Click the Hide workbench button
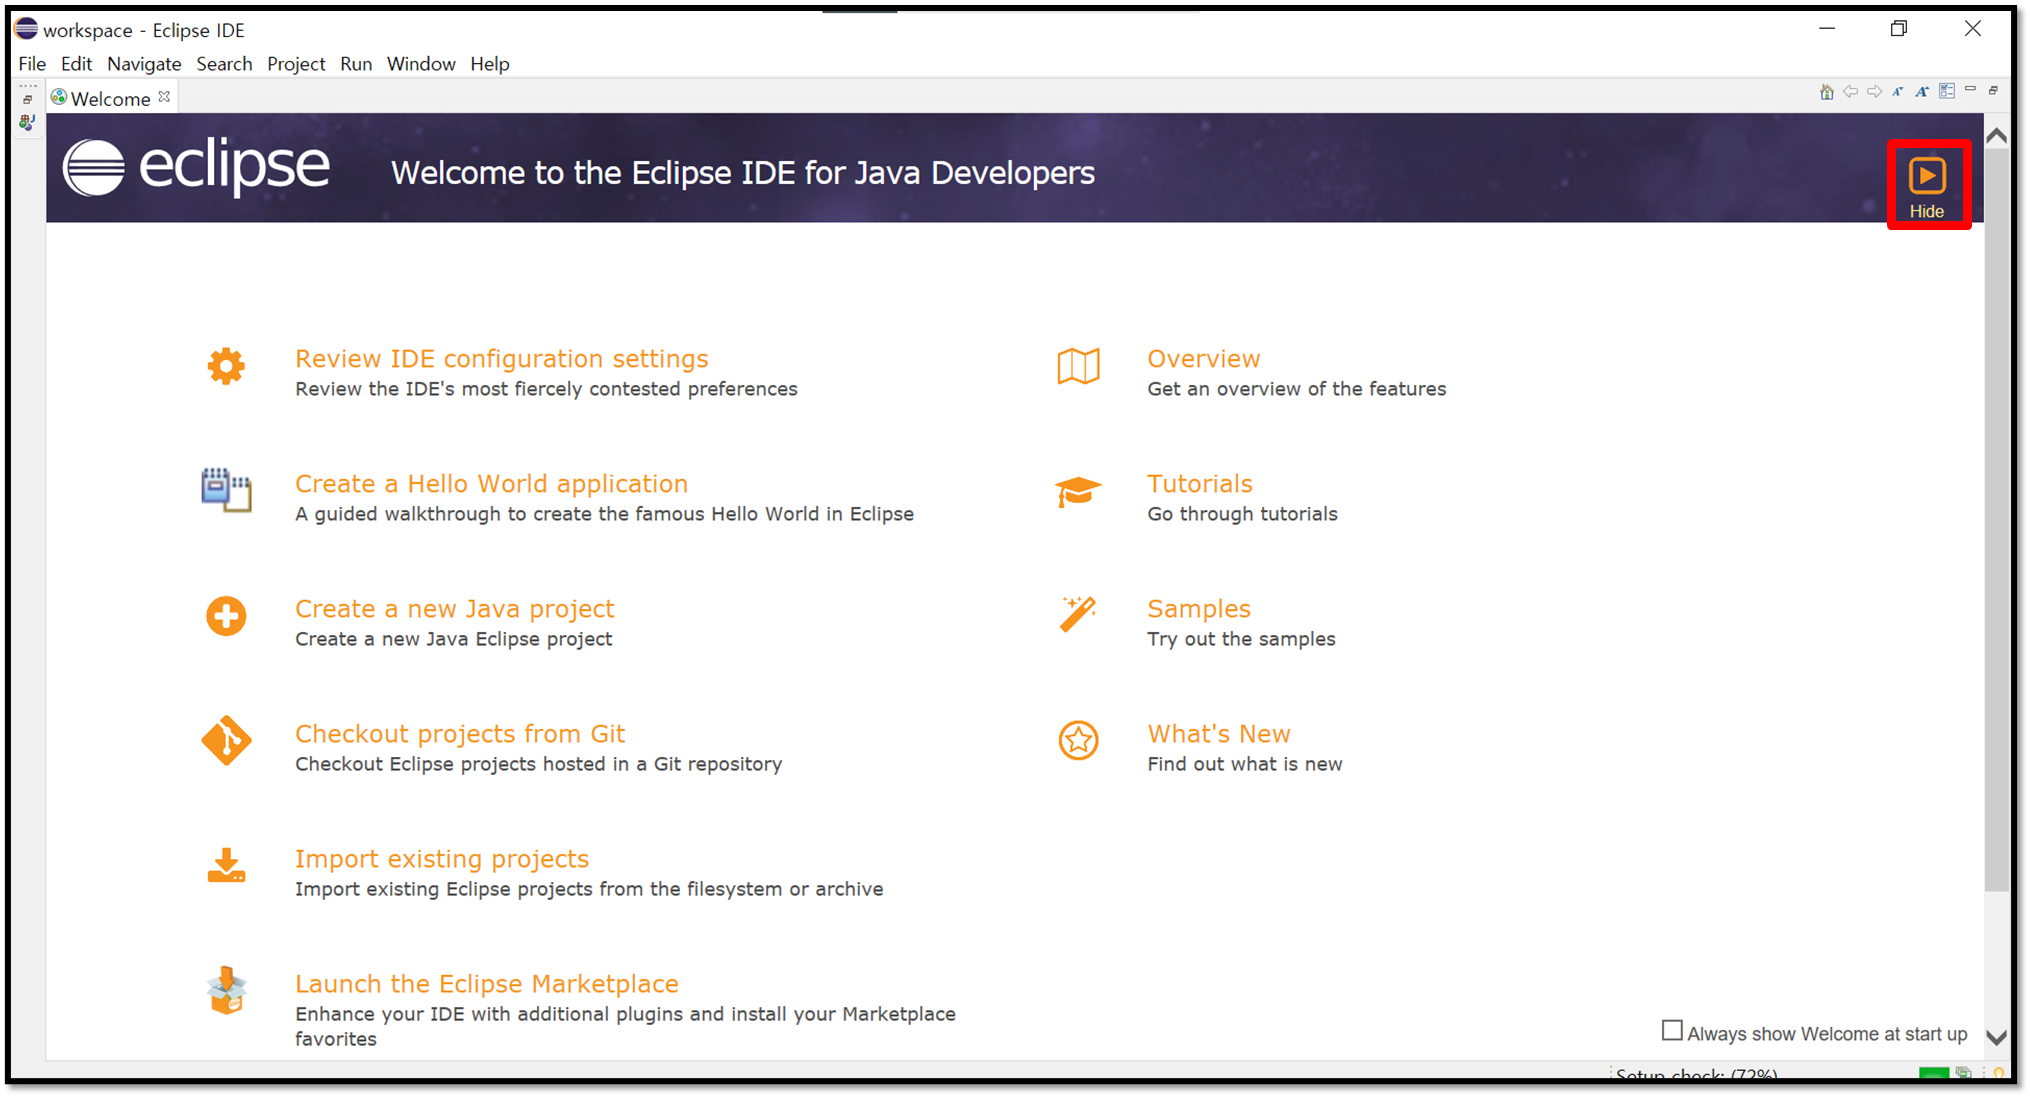Screen dimensions: 2030x1097 click(1927, 186)
